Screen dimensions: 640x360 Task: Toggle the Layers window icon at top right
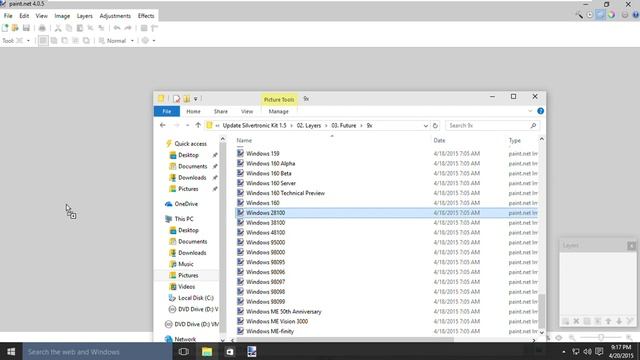point(600,15)
